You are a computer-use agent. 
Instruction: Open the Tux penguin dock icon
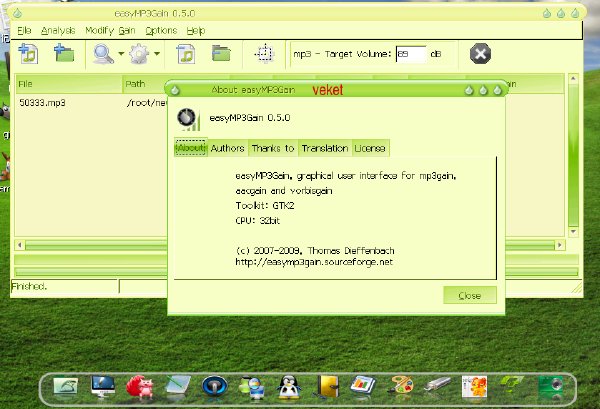(x=289, y=387)
